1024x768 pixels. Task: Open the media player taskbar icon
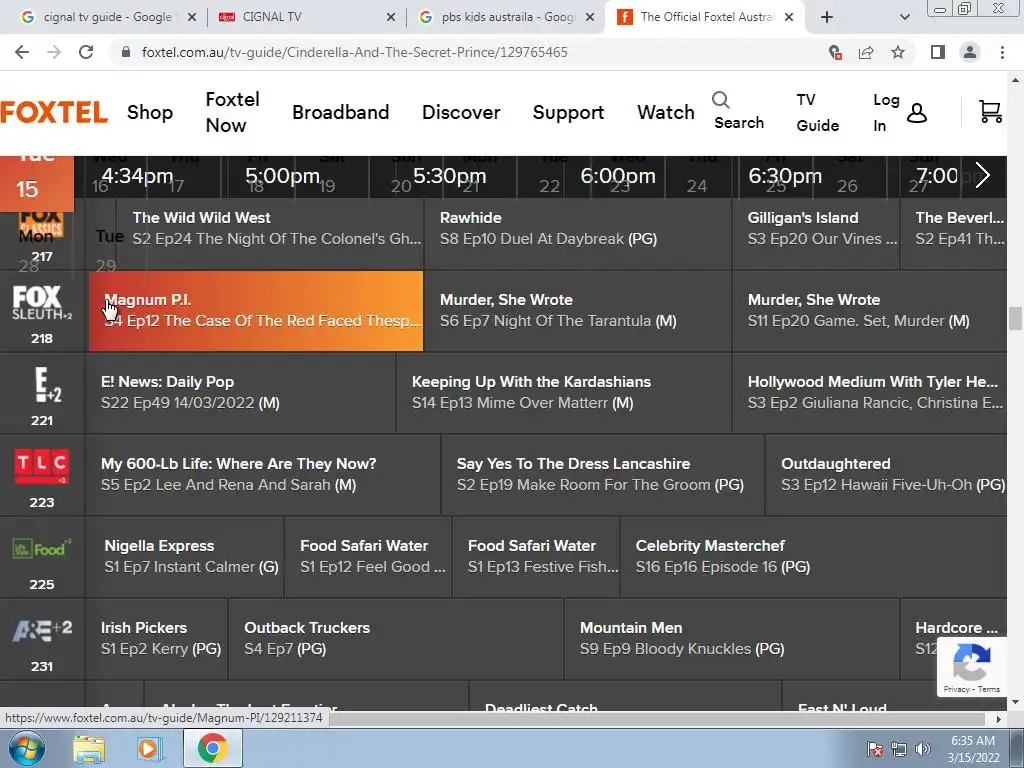click(x=150, y=749)
